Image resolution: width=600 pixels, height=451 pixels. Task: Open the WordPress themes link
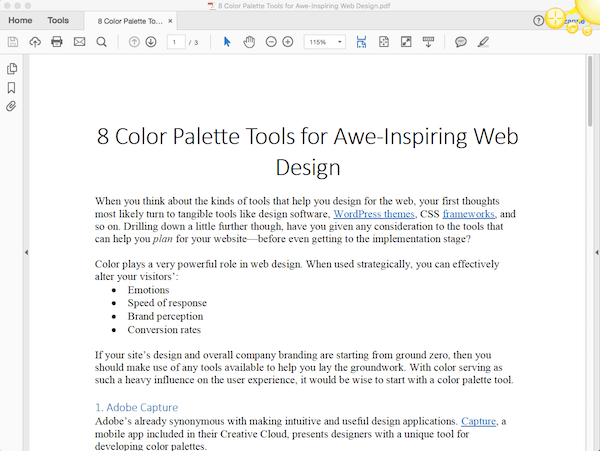coord(374,214)
